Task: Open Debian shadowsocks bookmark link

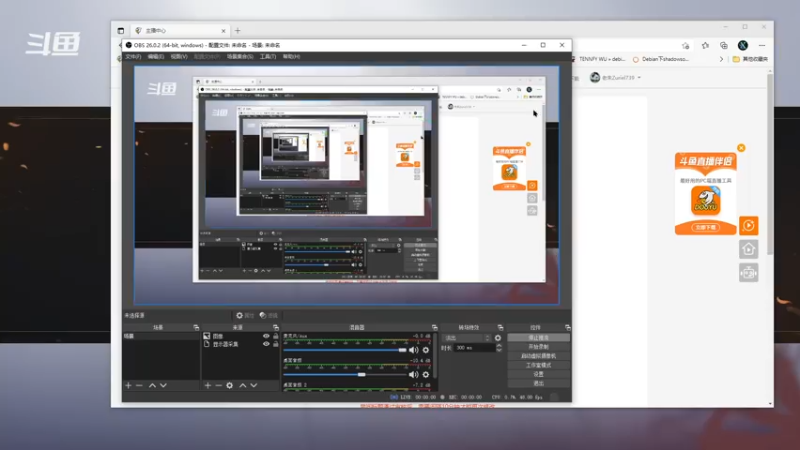Action: (661, 59)
